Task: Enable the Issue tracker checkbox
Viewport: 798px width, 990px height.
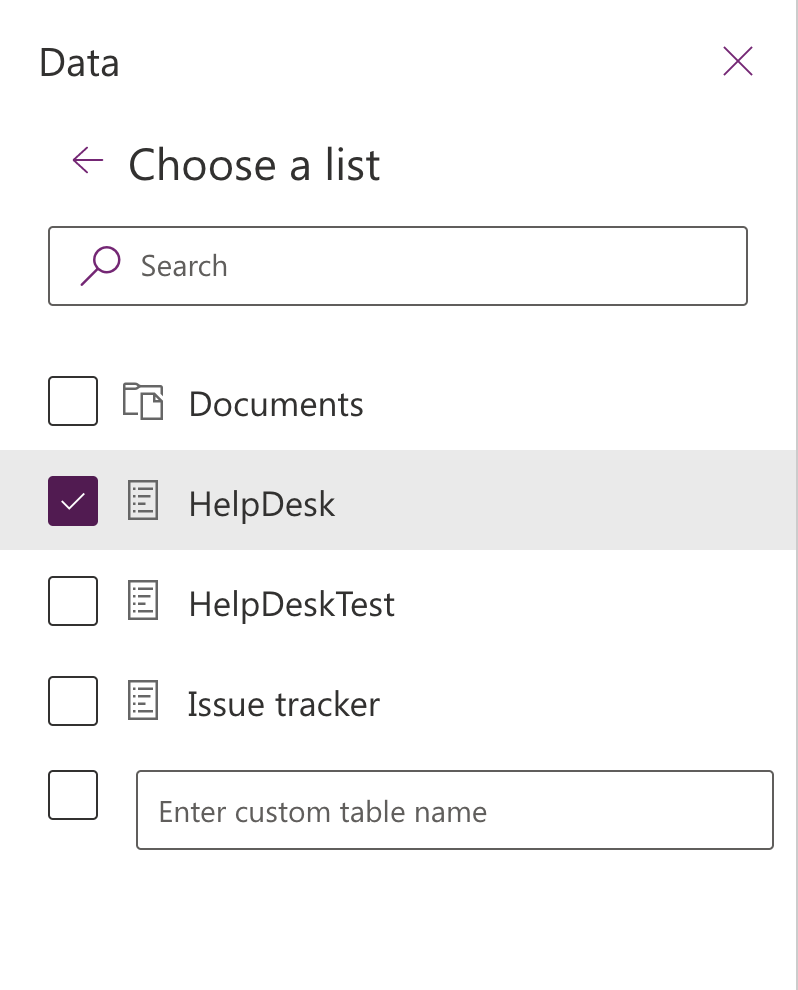Action: tap(73, 701)
